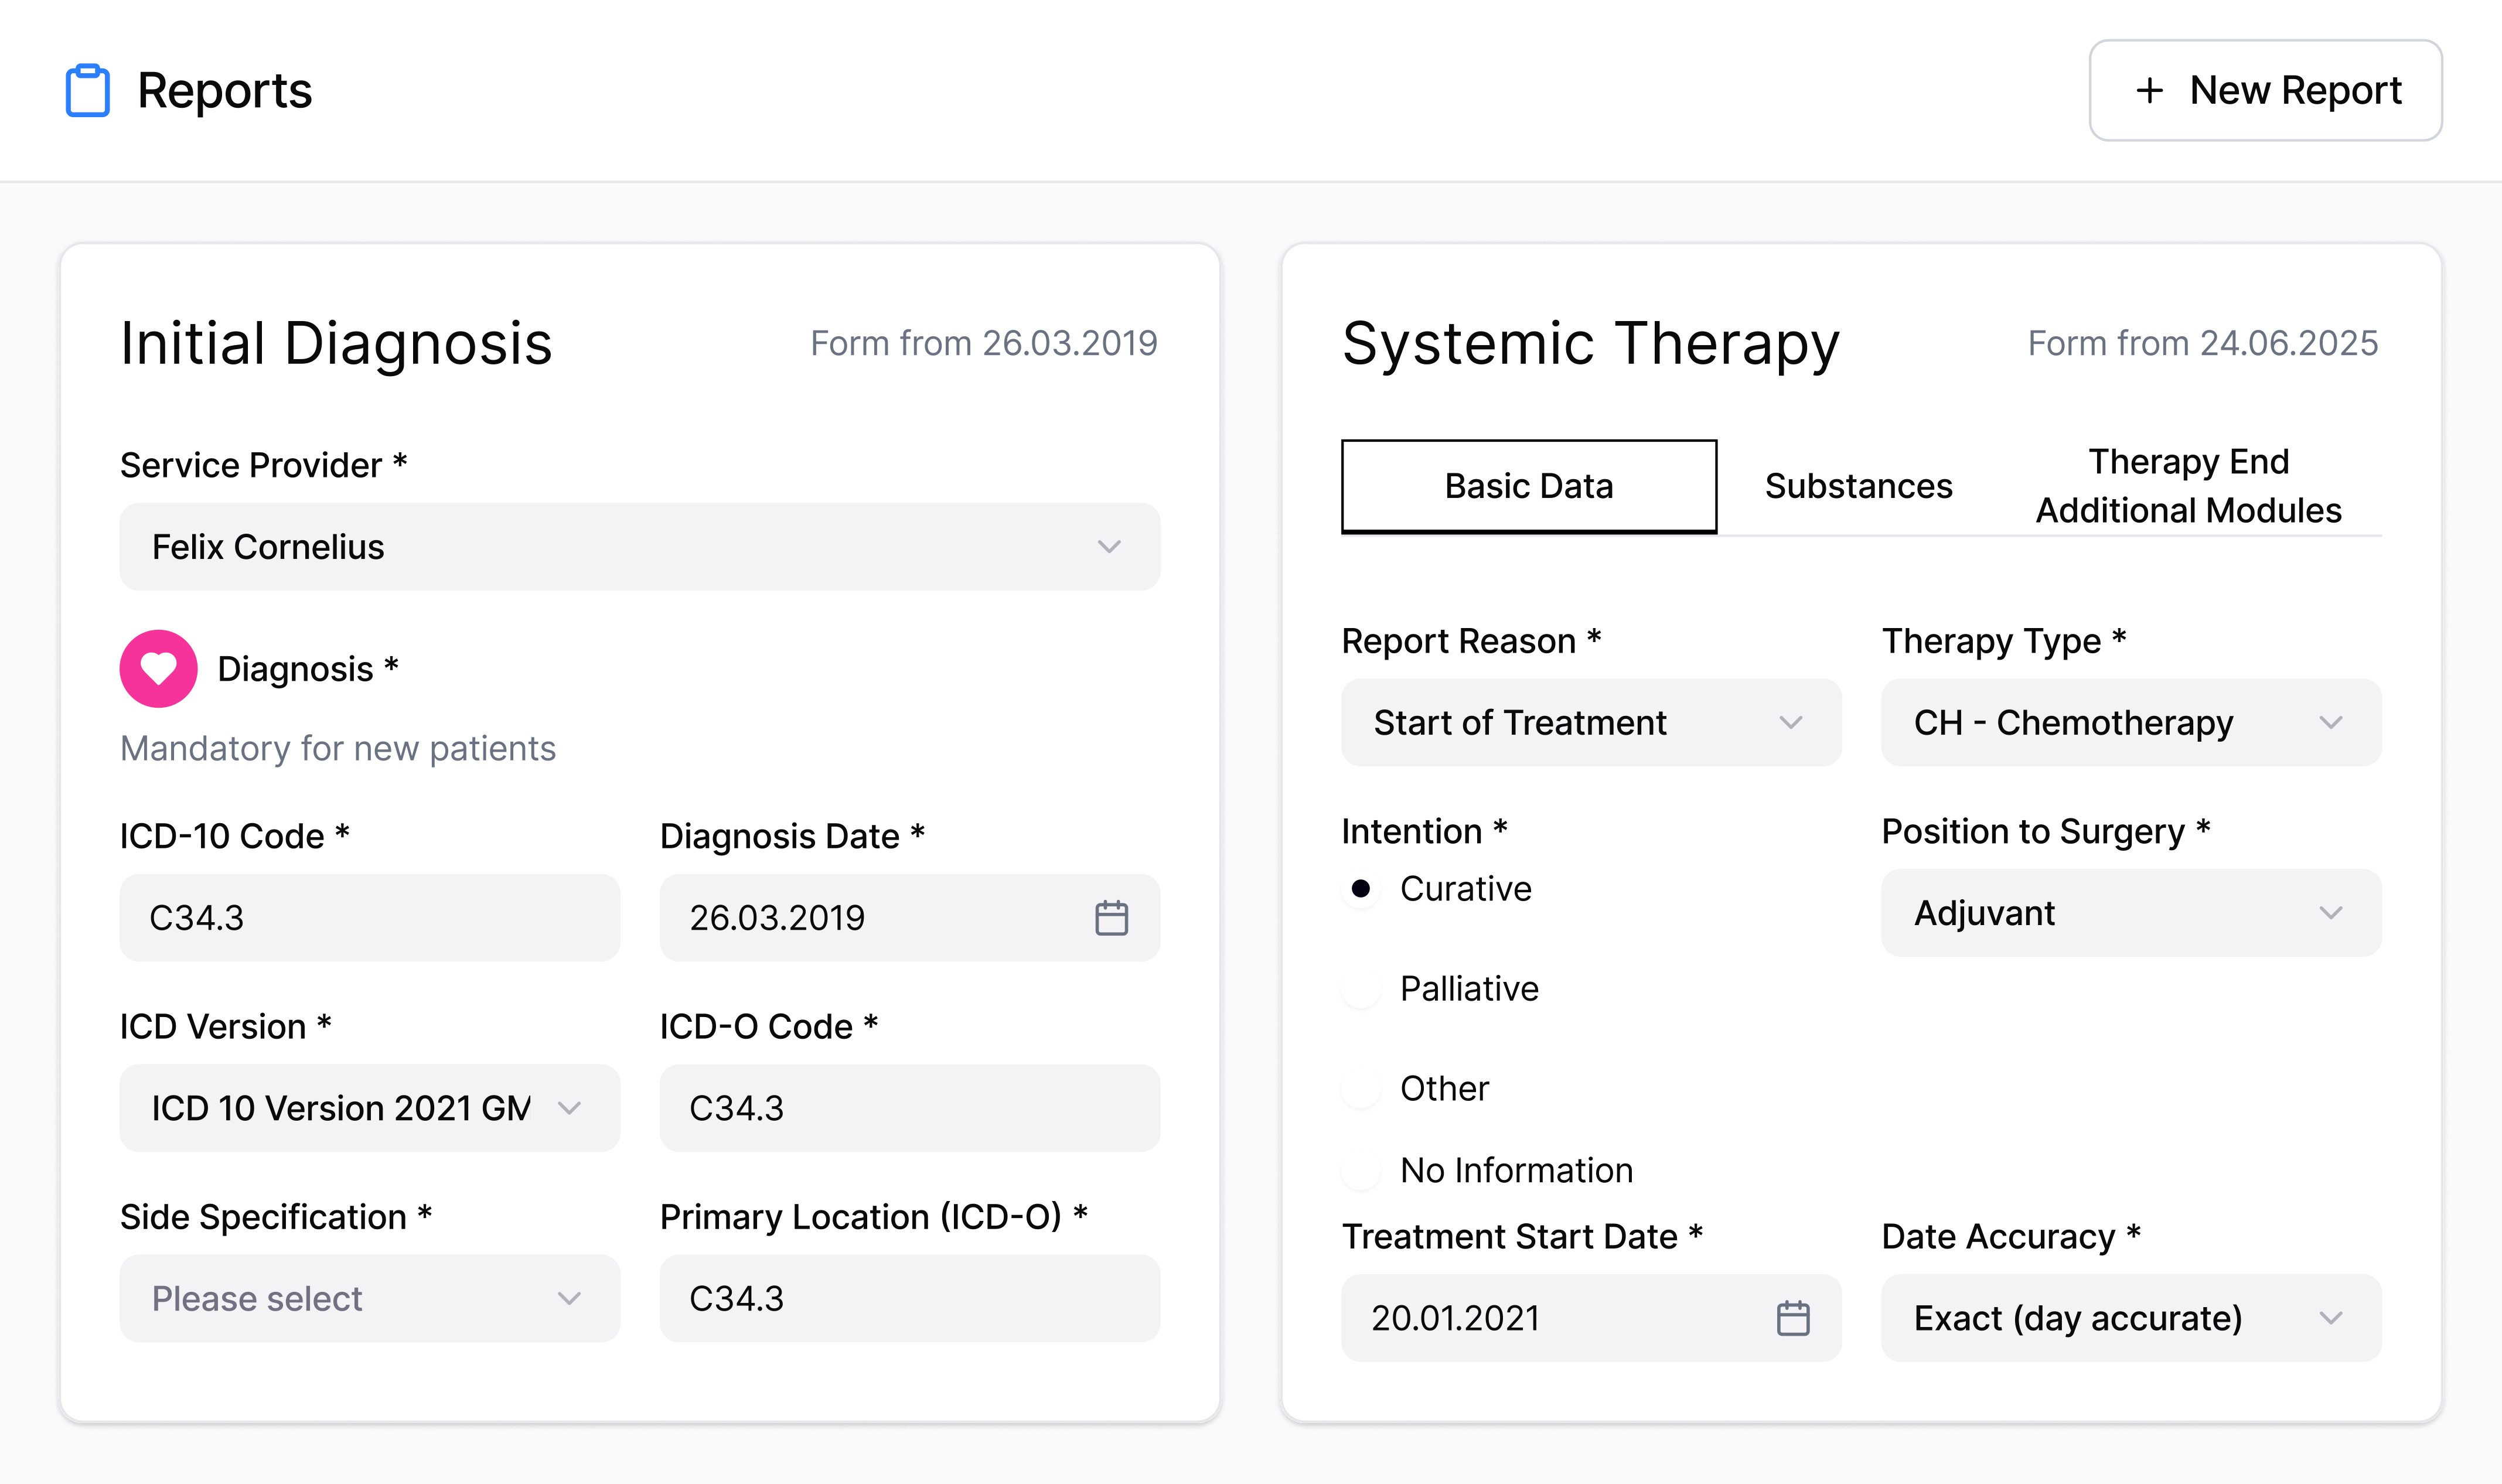
Task: Open the Report Reason dropdown
Action: click(x=1590, y=722)
